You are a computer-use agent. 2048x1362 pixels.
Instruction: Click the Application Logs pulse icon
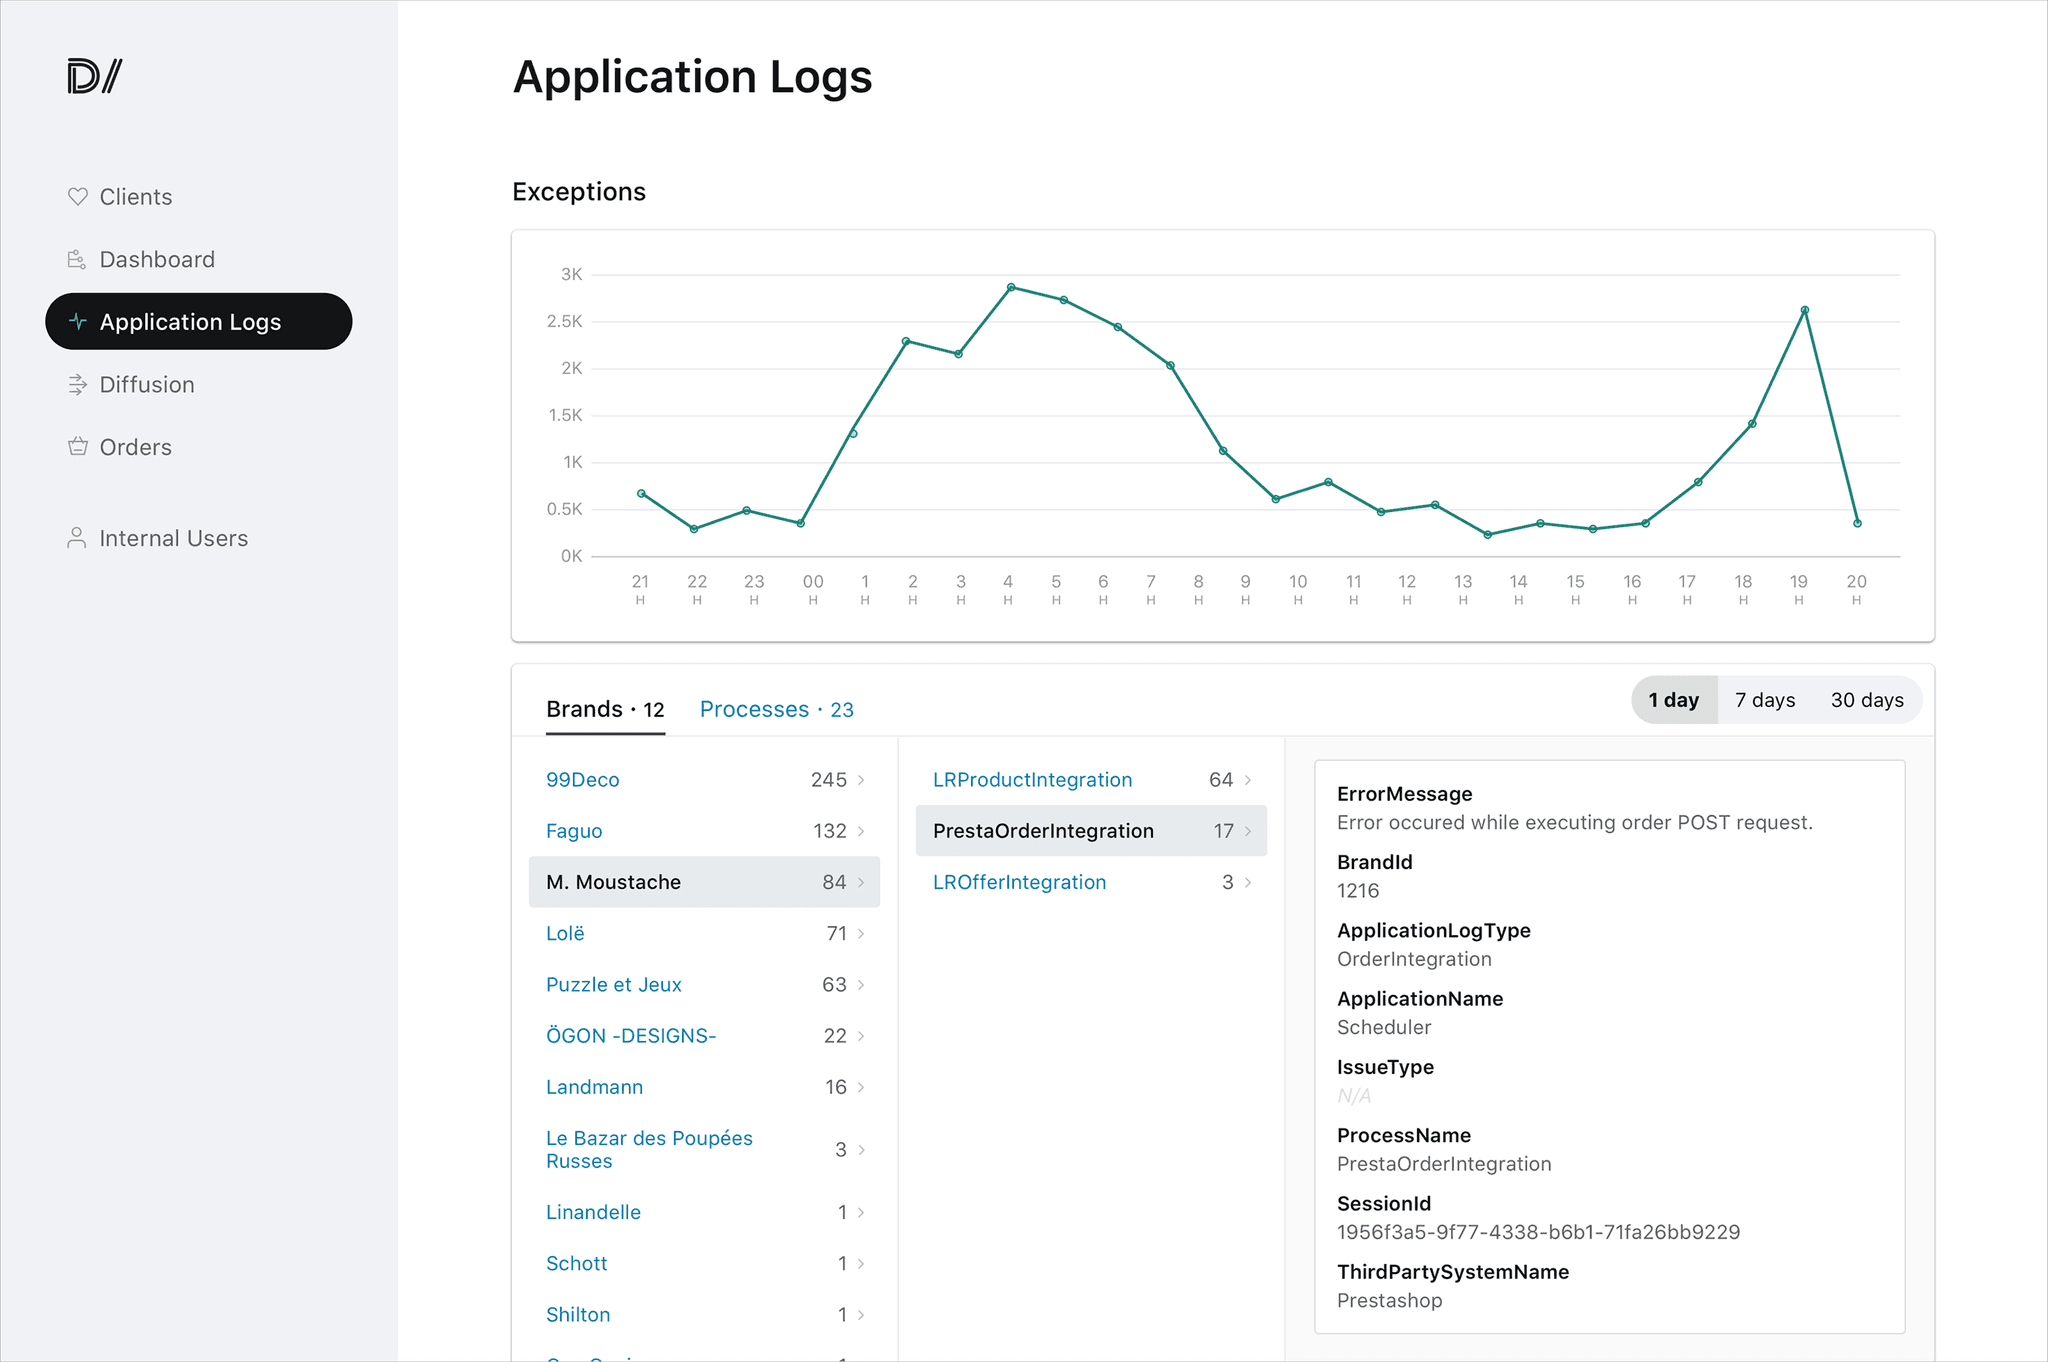[x=77, y=321]
